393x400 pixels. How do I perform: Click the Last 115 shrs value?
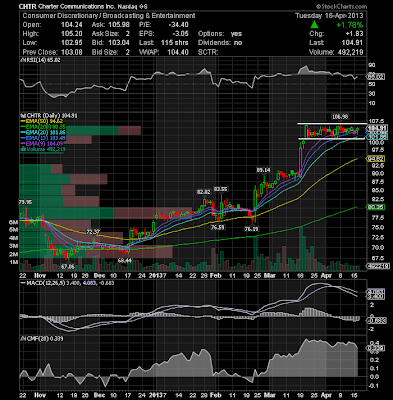coord(174,43)
